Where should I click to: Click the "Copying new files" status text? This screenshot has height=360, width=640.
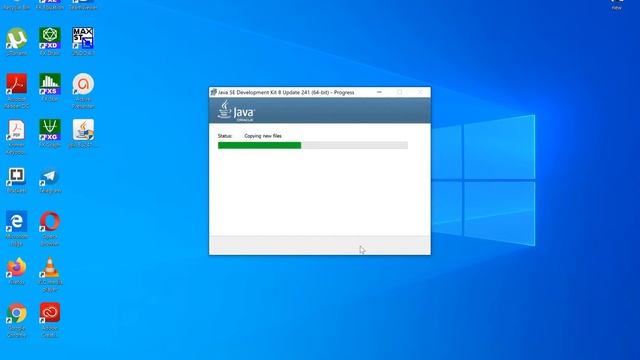(x=263, y=136)
